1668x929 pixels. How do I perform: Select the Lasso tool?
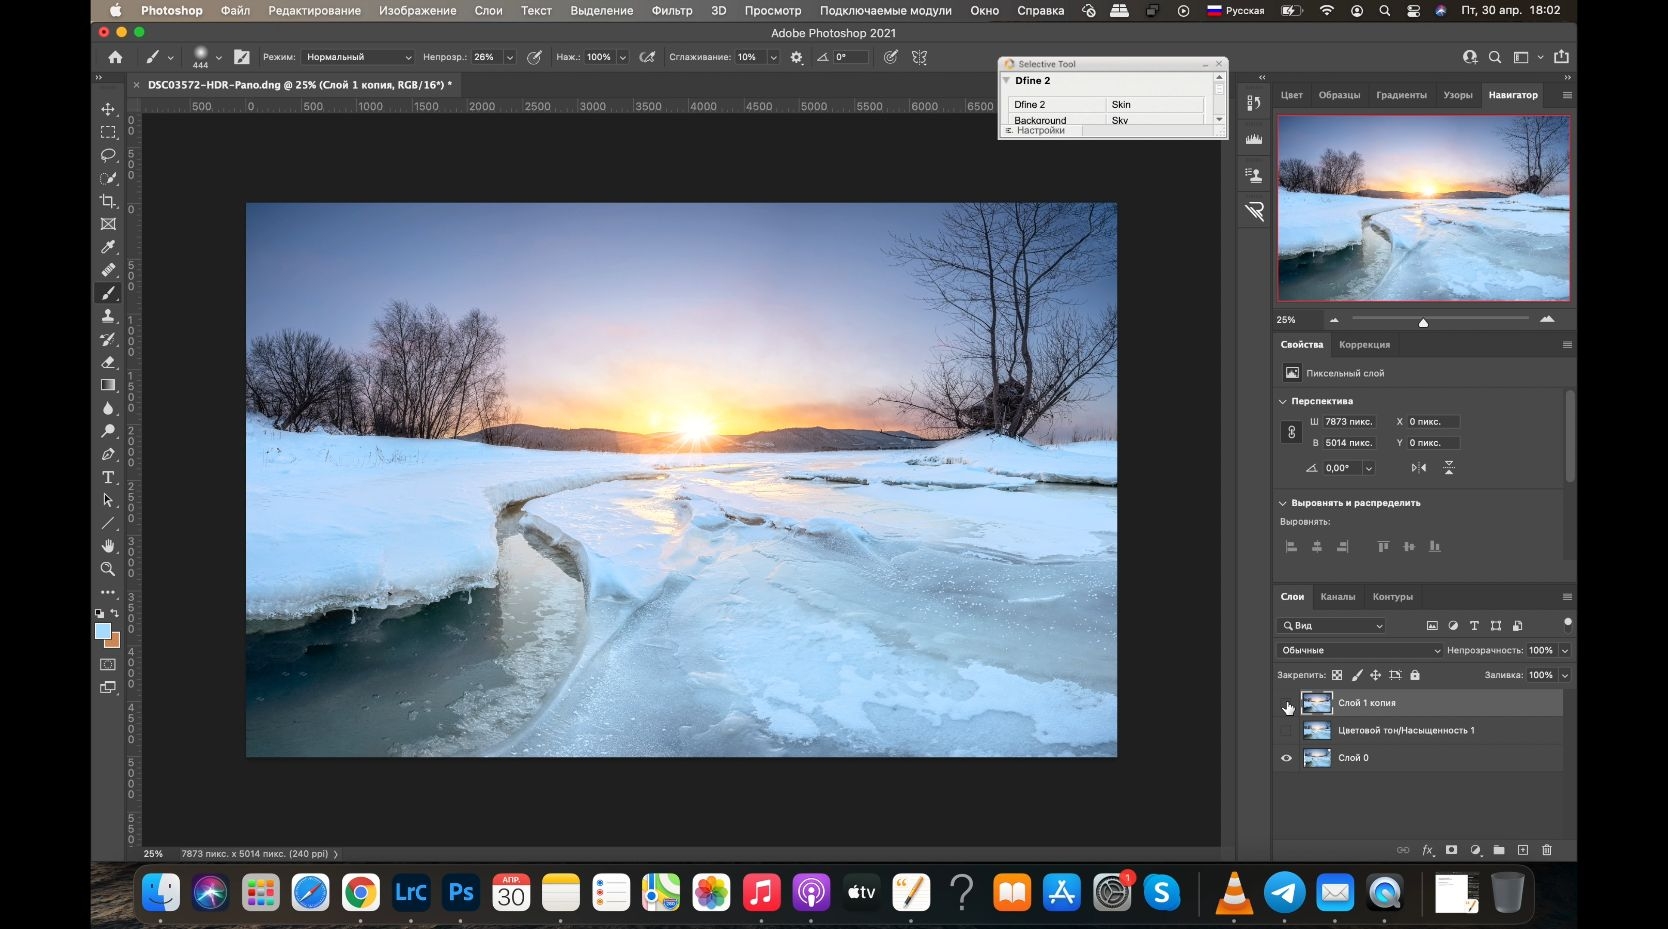pos(108,155)
